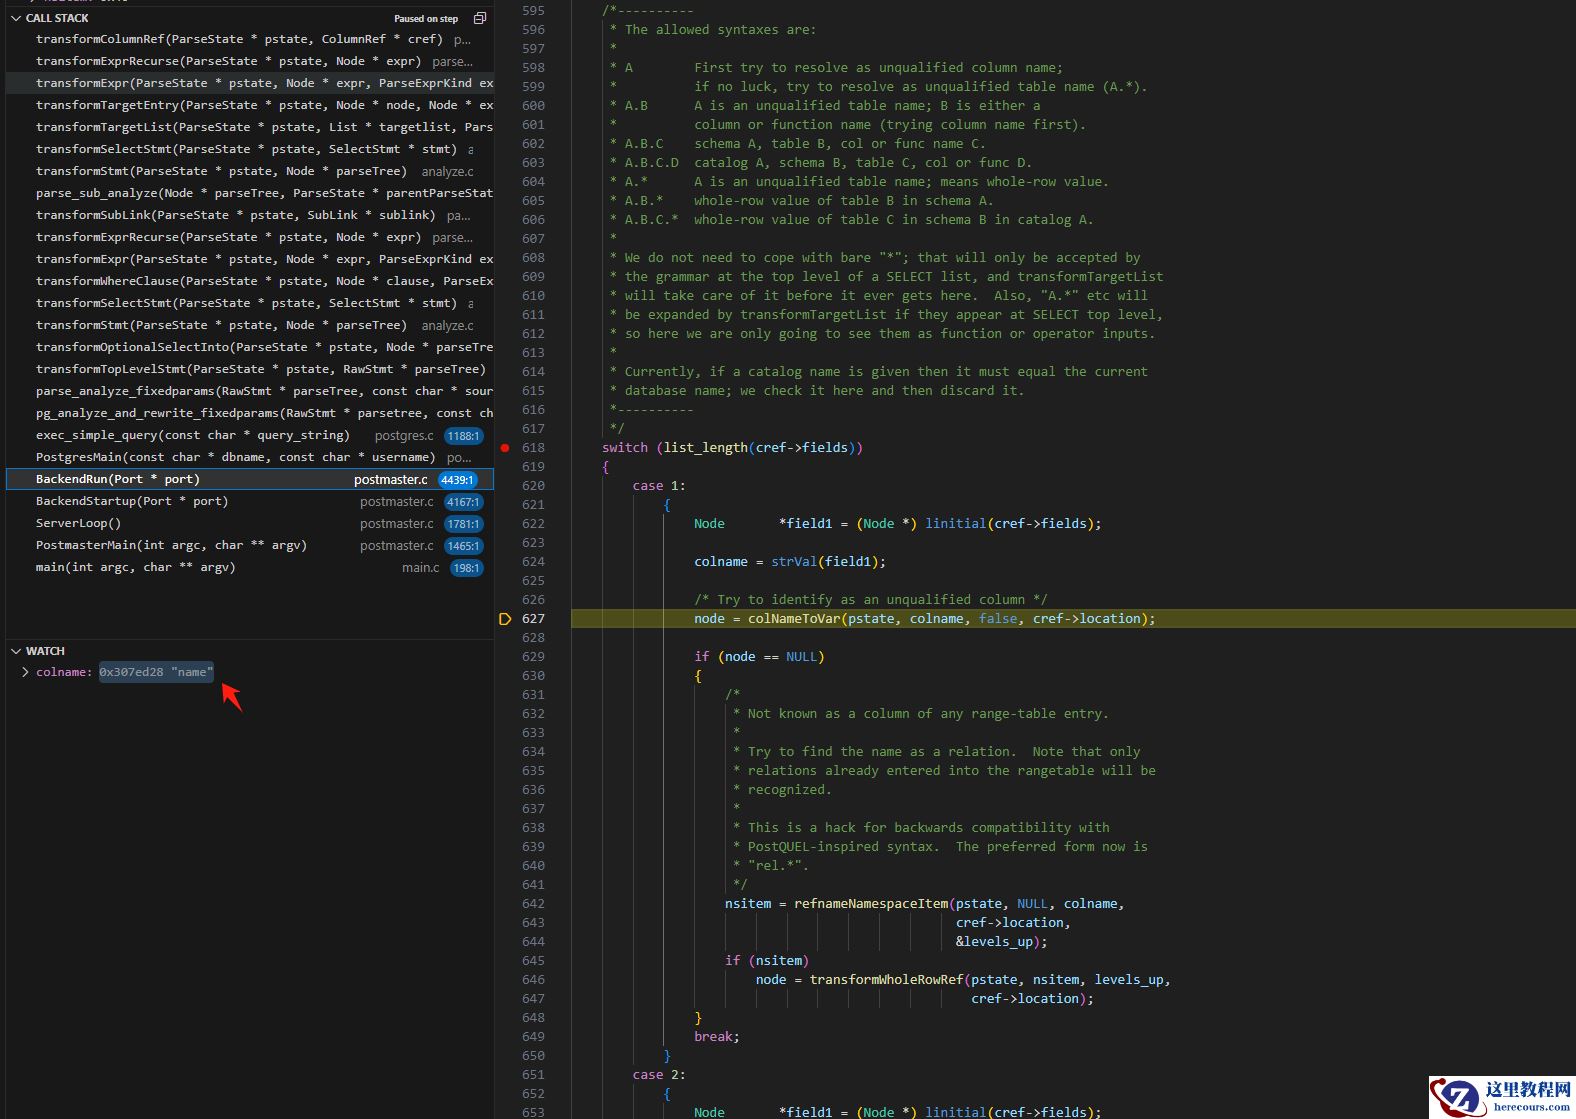Click the 1465:1 badge beside PostmasterMain
1576x1119 pixels.
point(463,546)
